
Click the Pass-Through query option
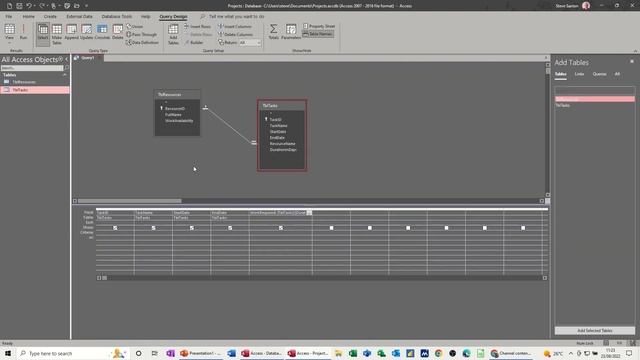click(142, 34)
